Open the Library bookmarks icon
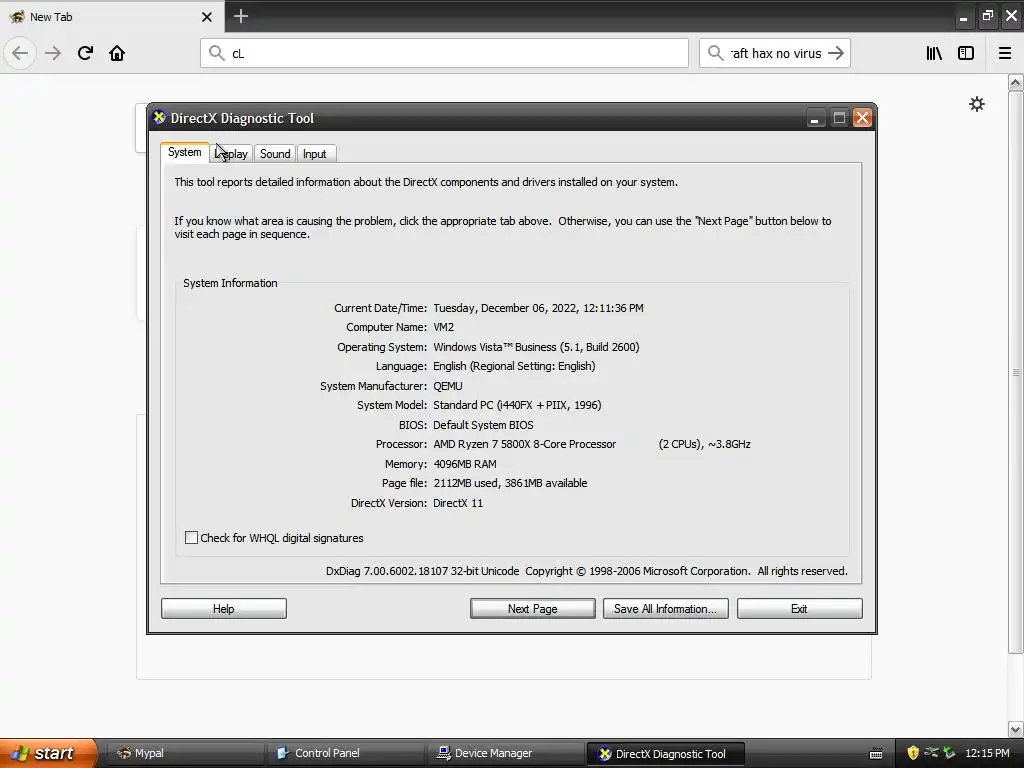The height and width of the screenshot is (768, 1024). 934,53
